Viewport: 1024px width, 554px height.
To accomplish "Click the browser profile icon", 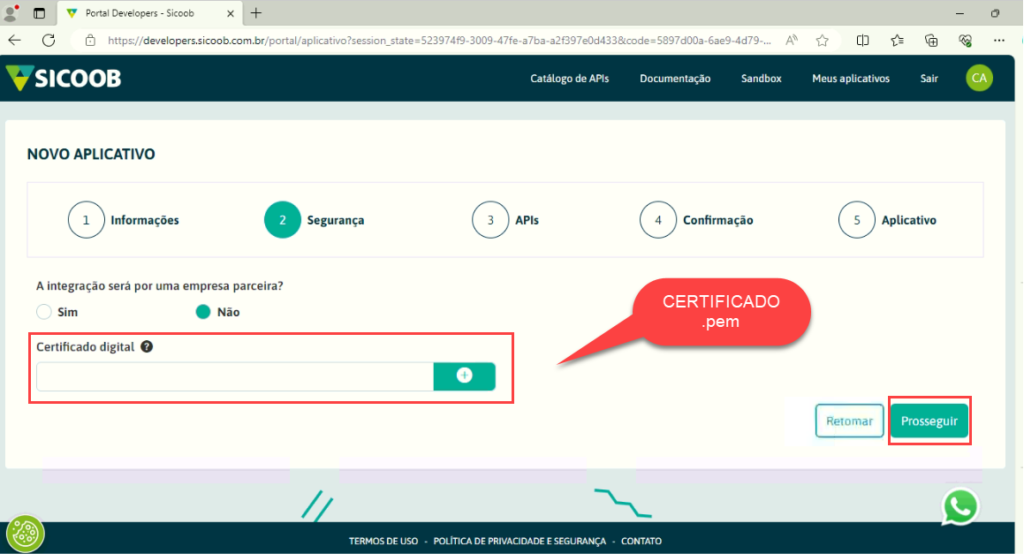I will coord(11,13).
